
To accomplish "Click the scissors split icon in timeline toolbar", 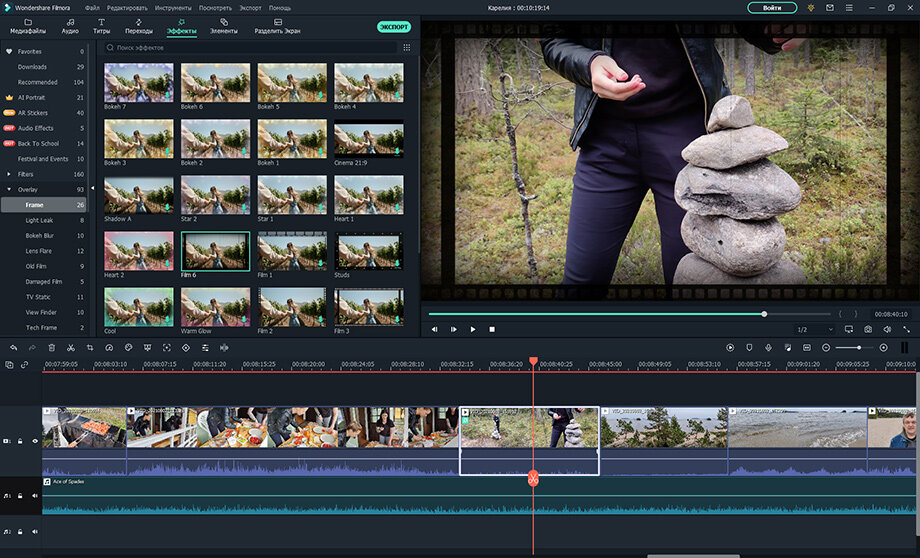I will point(70,348).
